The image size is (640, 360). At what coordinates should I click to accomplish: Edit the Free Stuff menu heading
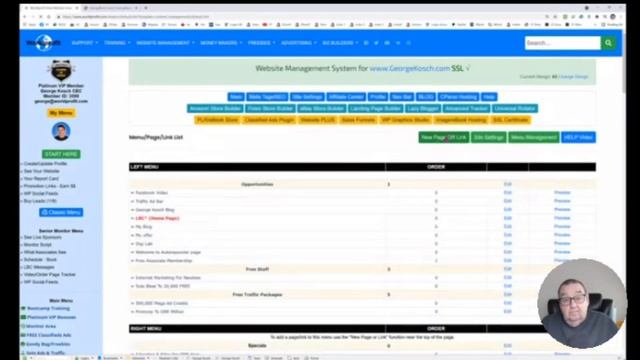(507, 269)
